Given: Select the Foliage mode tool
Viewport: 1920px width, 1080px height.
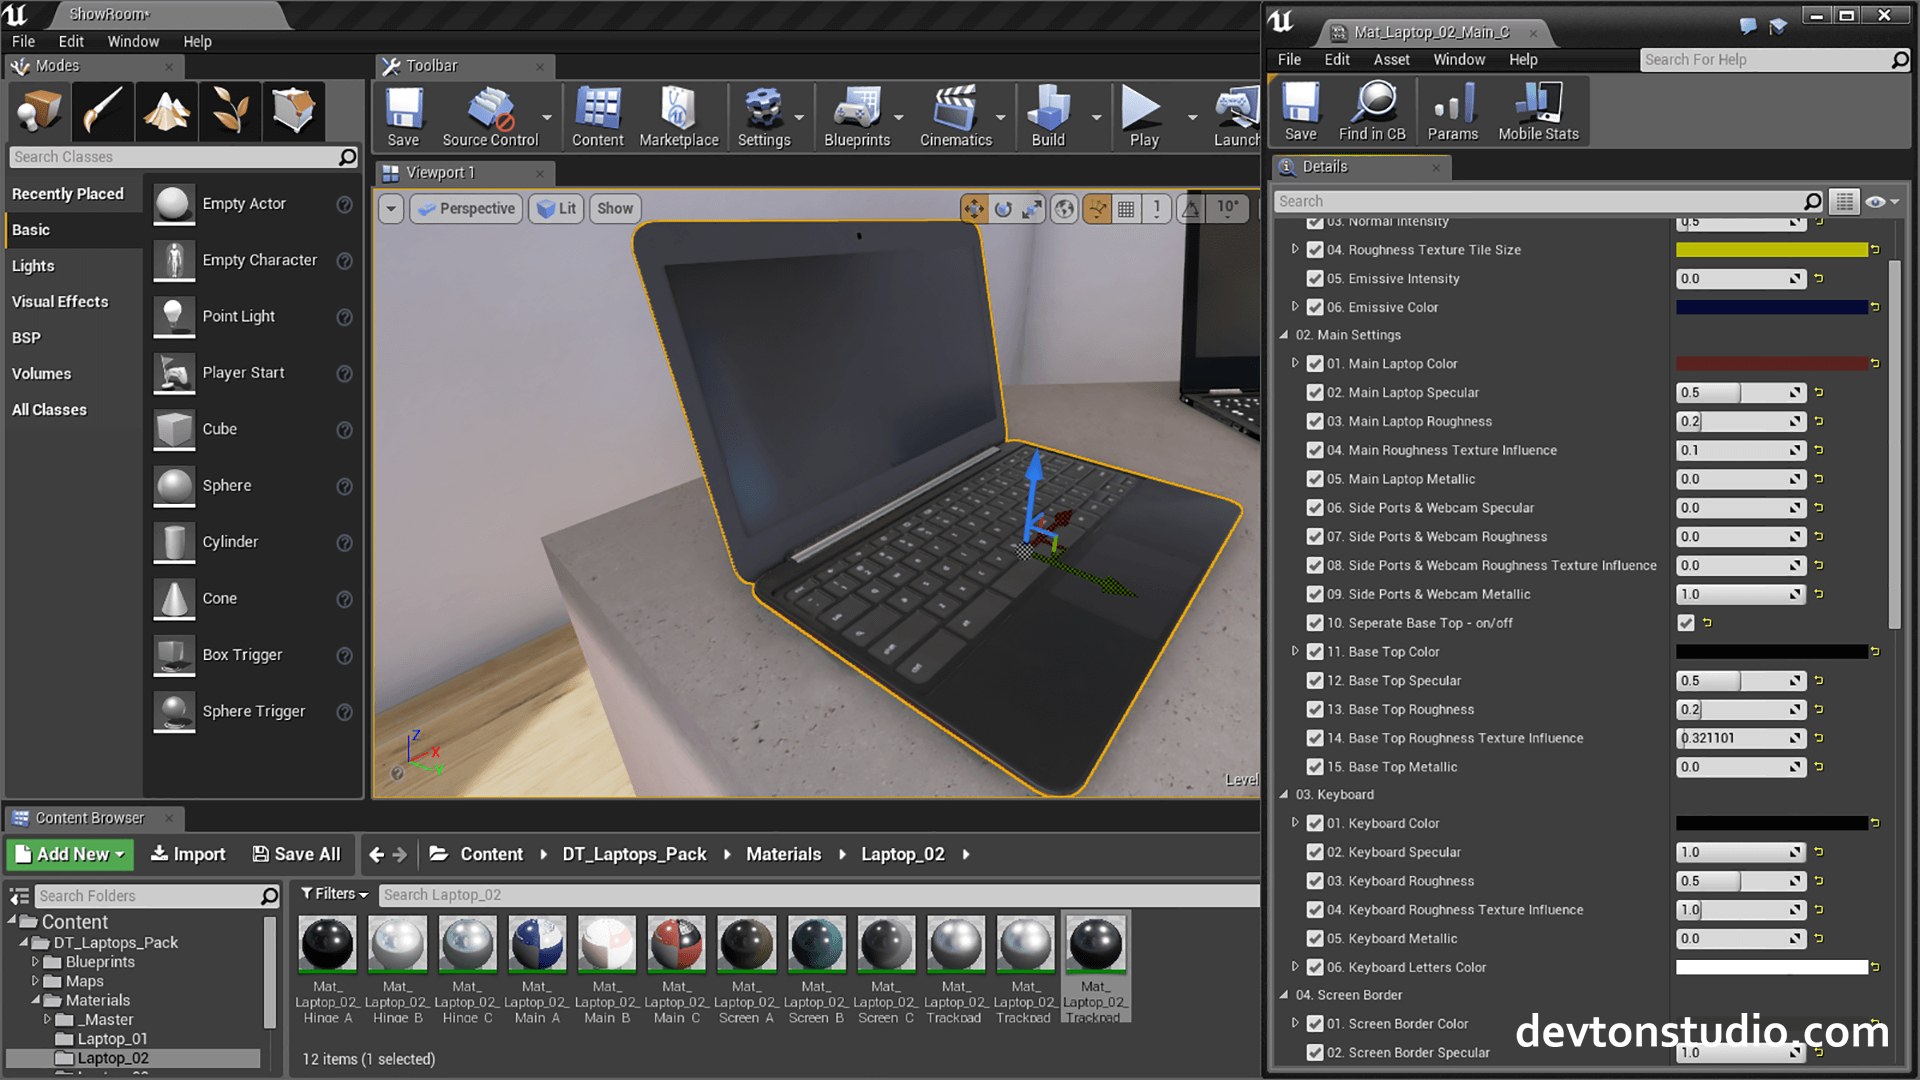Looking at the screenshot, I should pos(230,110).
